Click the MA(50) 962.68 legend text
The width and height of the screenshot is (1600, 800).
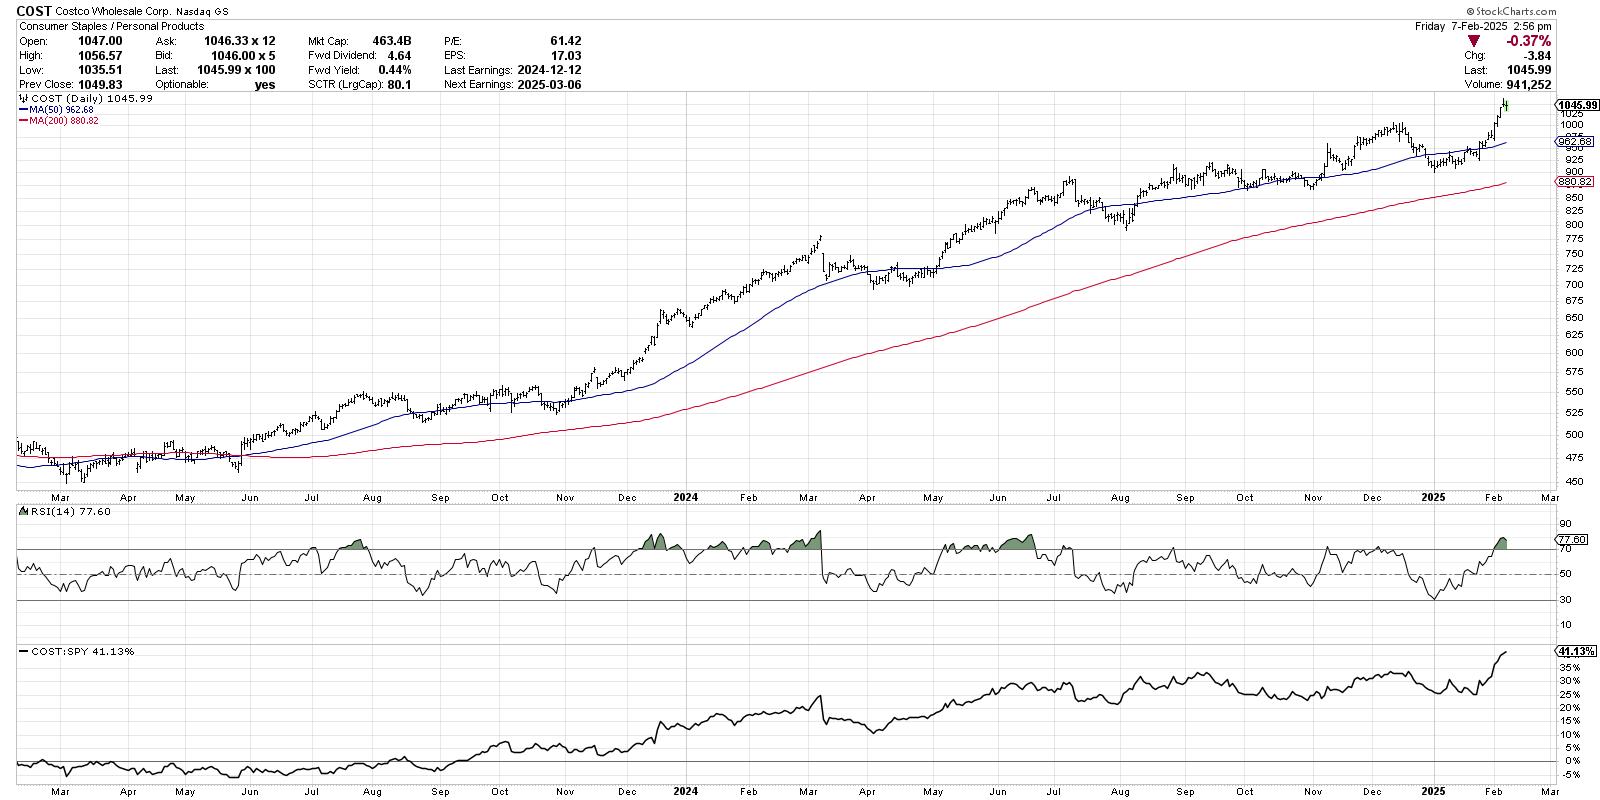62,111
